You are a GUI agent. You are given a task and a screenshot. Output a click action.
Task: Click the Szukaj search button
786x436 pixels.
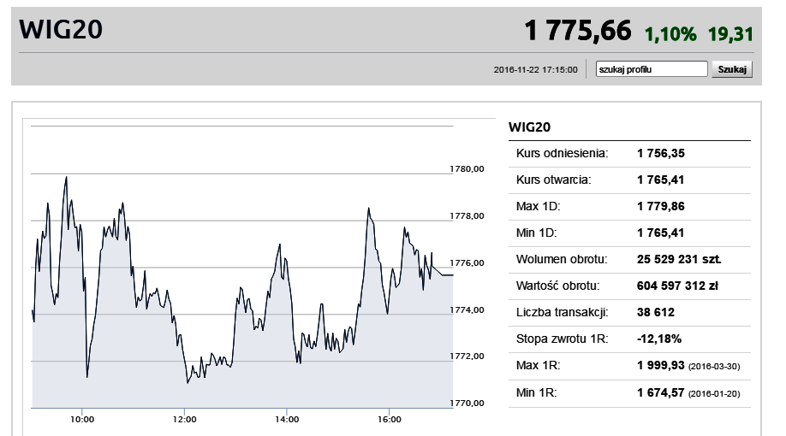pos(732,69)
